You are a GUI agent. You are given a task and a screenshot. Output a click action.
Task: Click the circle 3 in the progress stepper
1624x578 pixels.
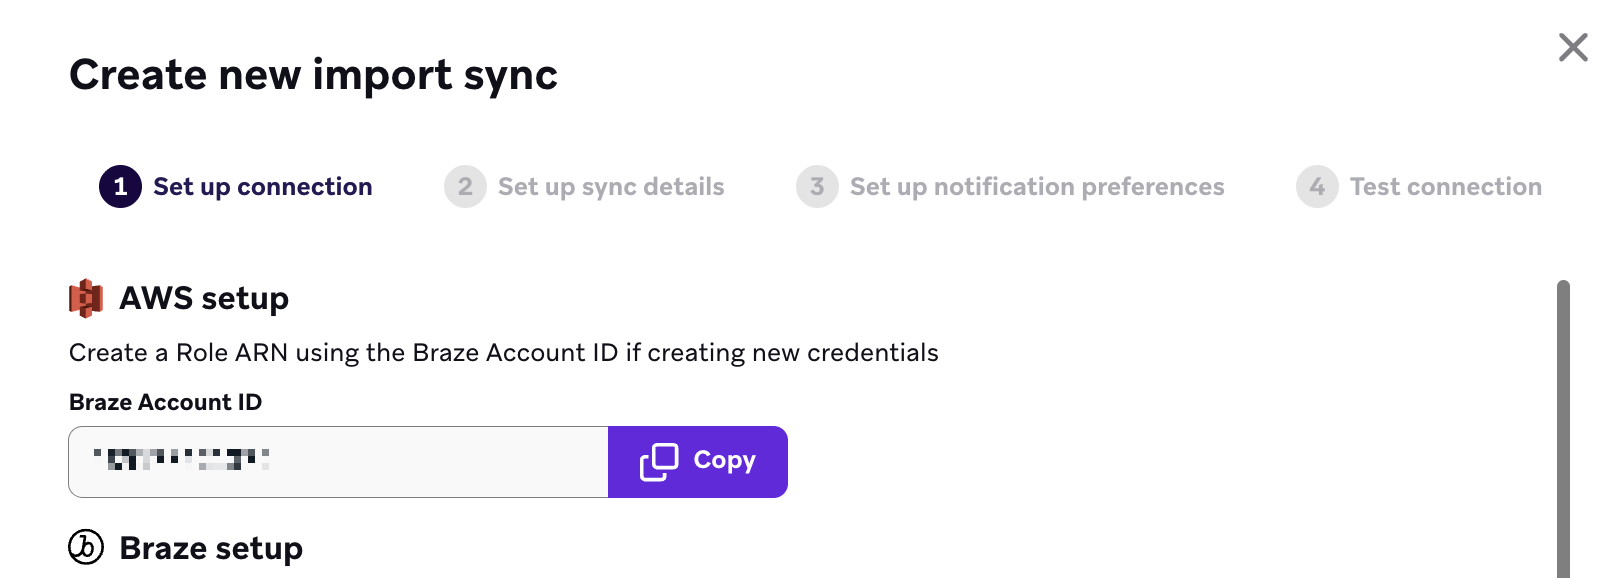click(816, 186)
